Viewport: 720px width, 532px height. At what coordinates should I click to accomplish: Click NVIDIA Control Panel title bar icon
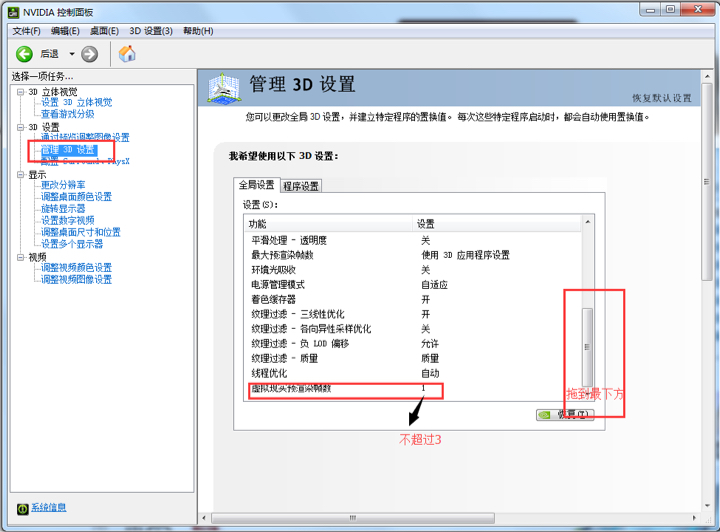point(14,12)
